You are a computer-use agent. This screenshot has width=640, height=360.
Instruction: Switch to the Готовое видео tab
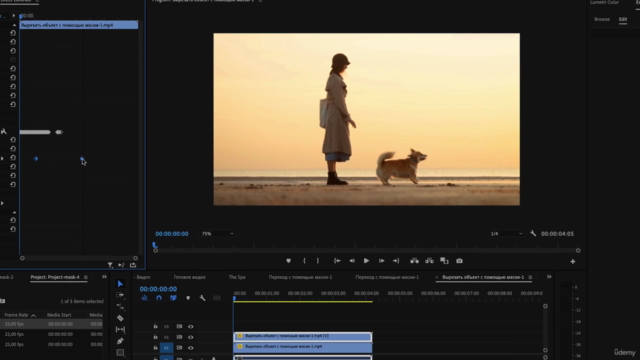tap(189, 277)
